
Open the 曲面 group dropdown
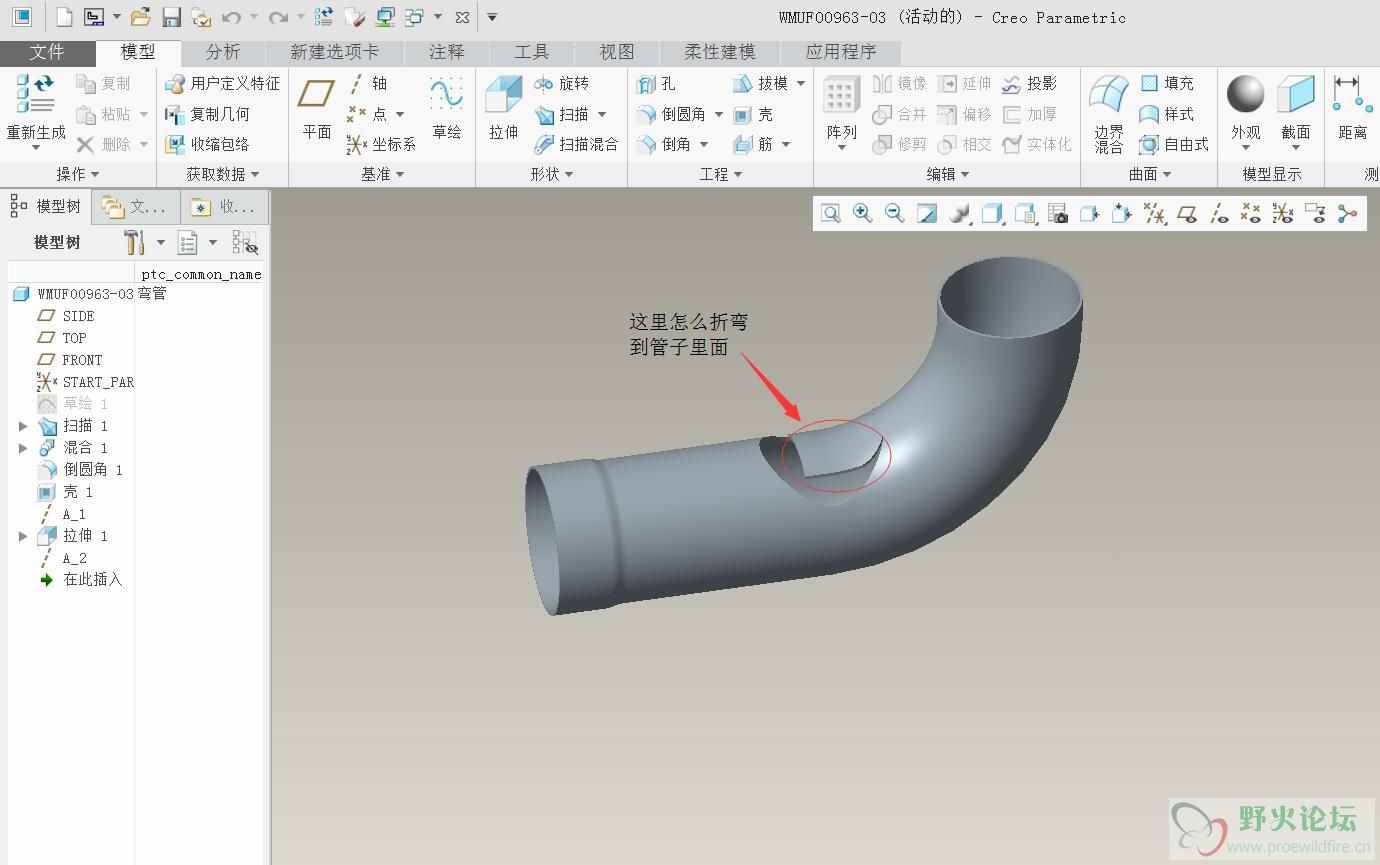point(1150,174)
